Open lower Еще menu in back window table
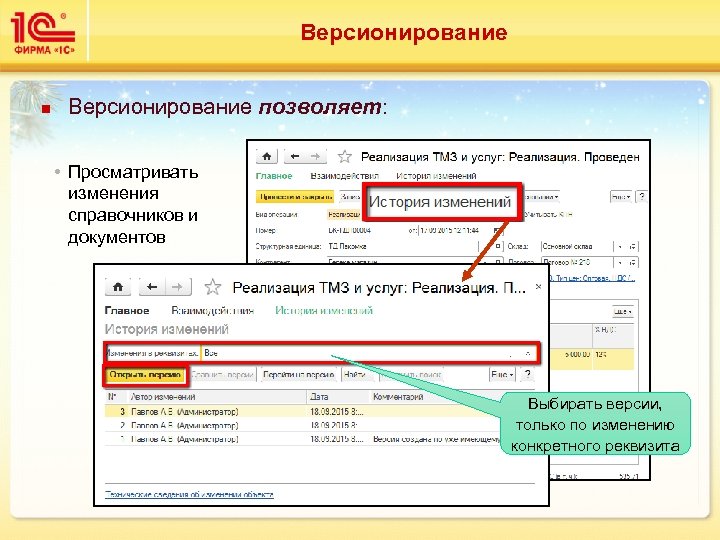 [623, 312]
